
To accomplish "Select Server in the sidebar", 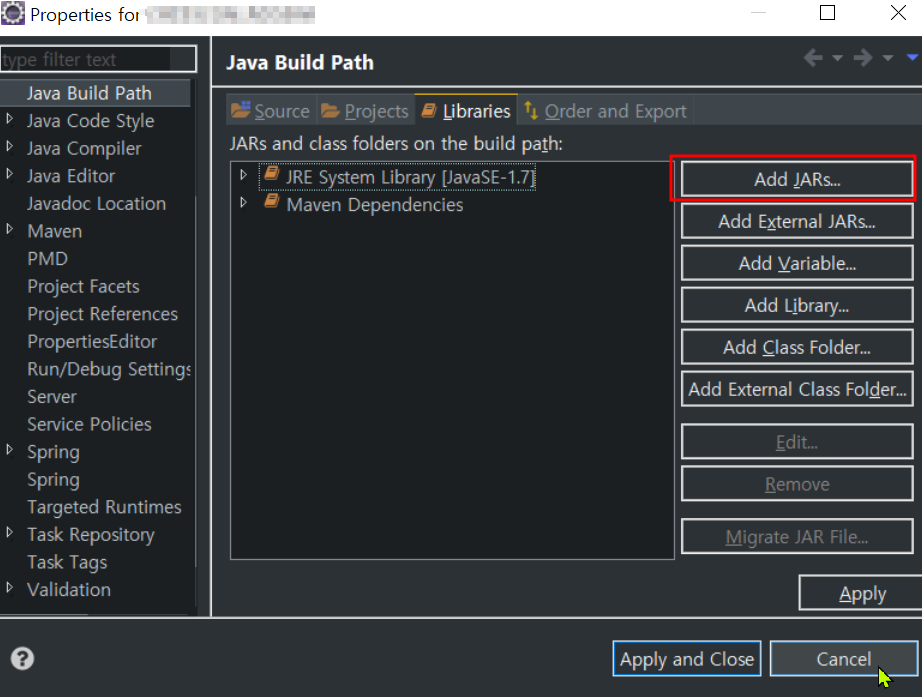I will point(52,397).
